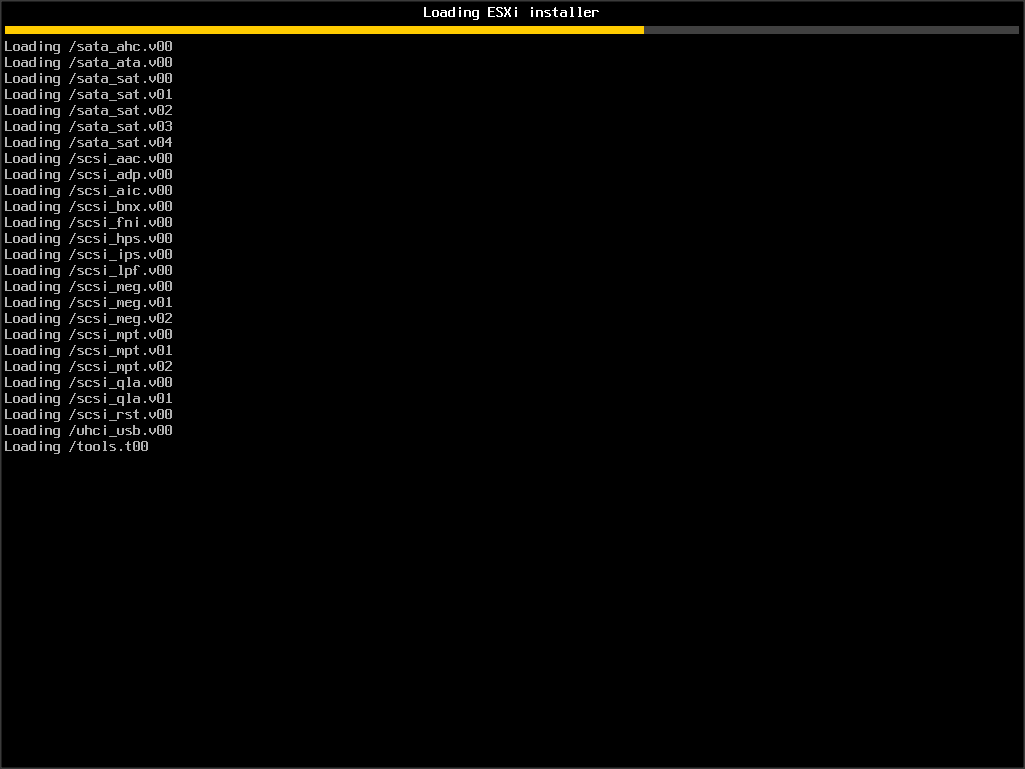Image resolution: width=1025 pixels, height=769 pixels.
Task: Click the line 'Loading /scsi_hps.v00'
Action: [88, 239]
